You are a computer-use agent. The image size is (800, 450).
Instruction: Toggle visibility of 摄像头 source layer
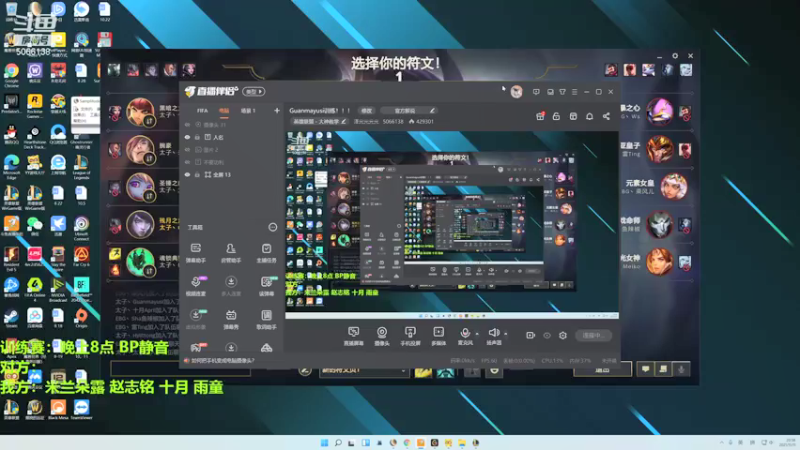[x=187, y=124]
